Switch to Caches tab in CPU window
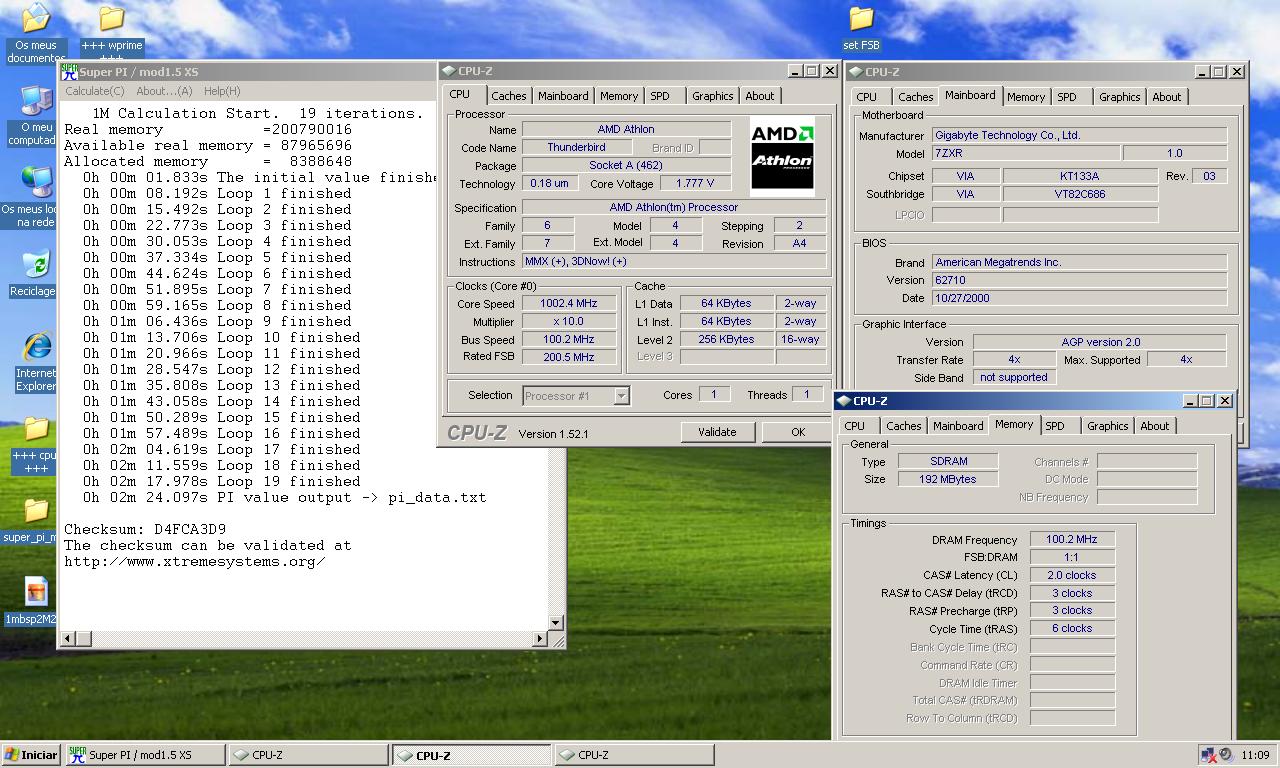Image resolution: width=1280 pixels, height=768 pixels. 508,96
